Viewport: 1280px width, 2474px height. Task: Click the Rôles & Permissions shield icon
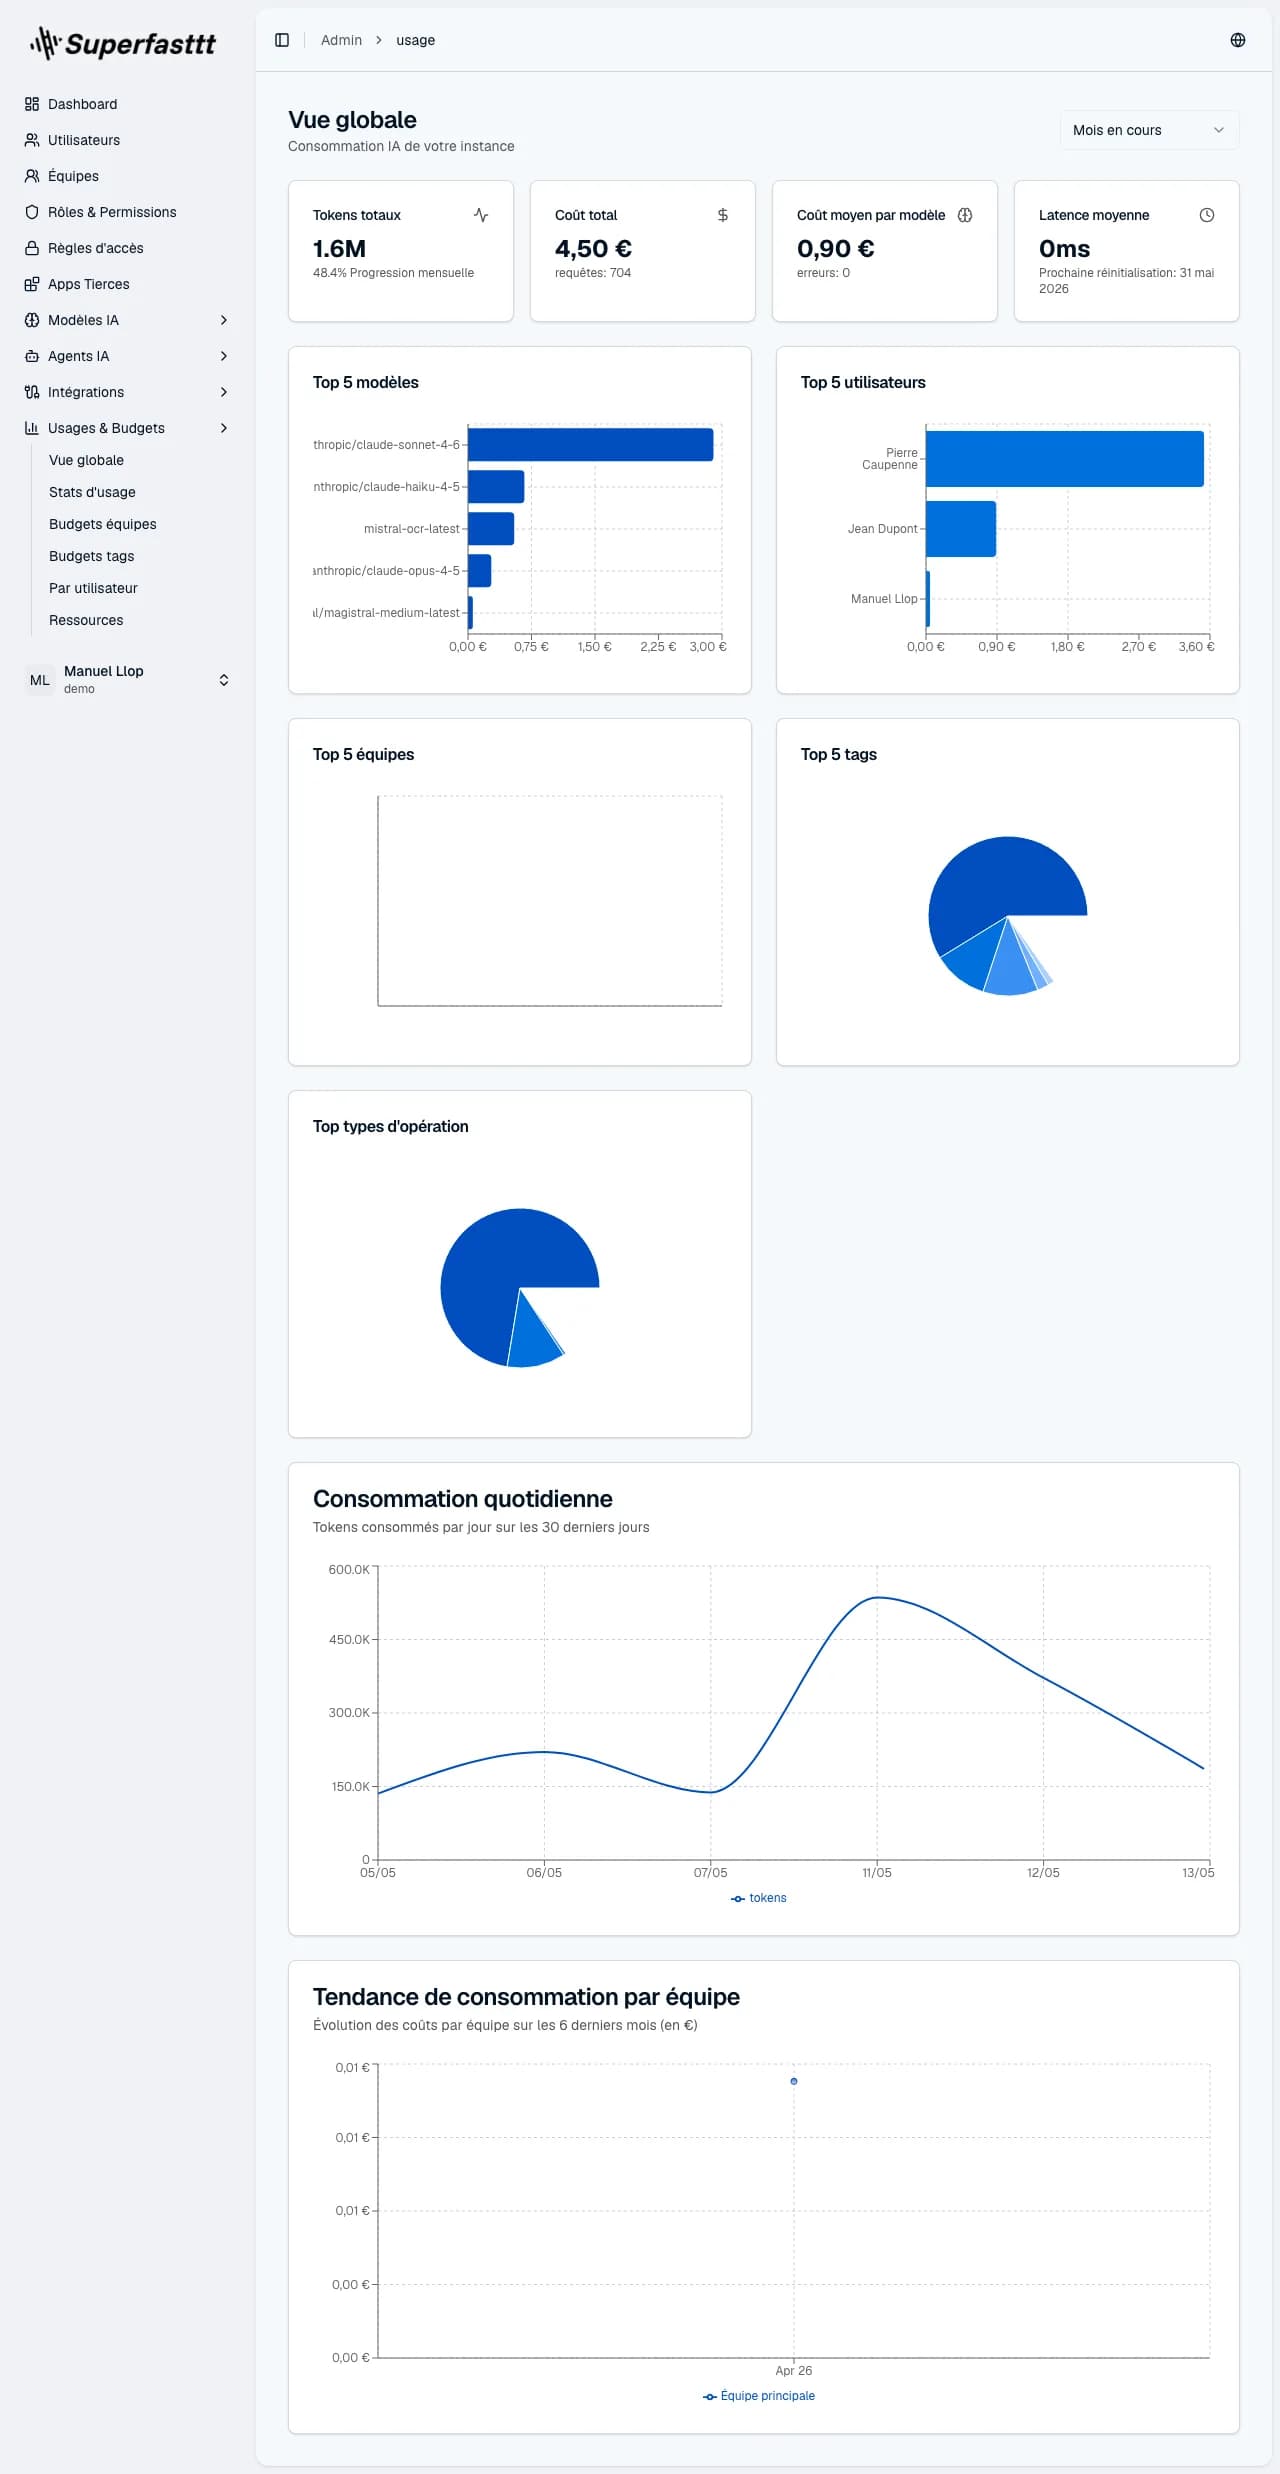click(32, 212)
